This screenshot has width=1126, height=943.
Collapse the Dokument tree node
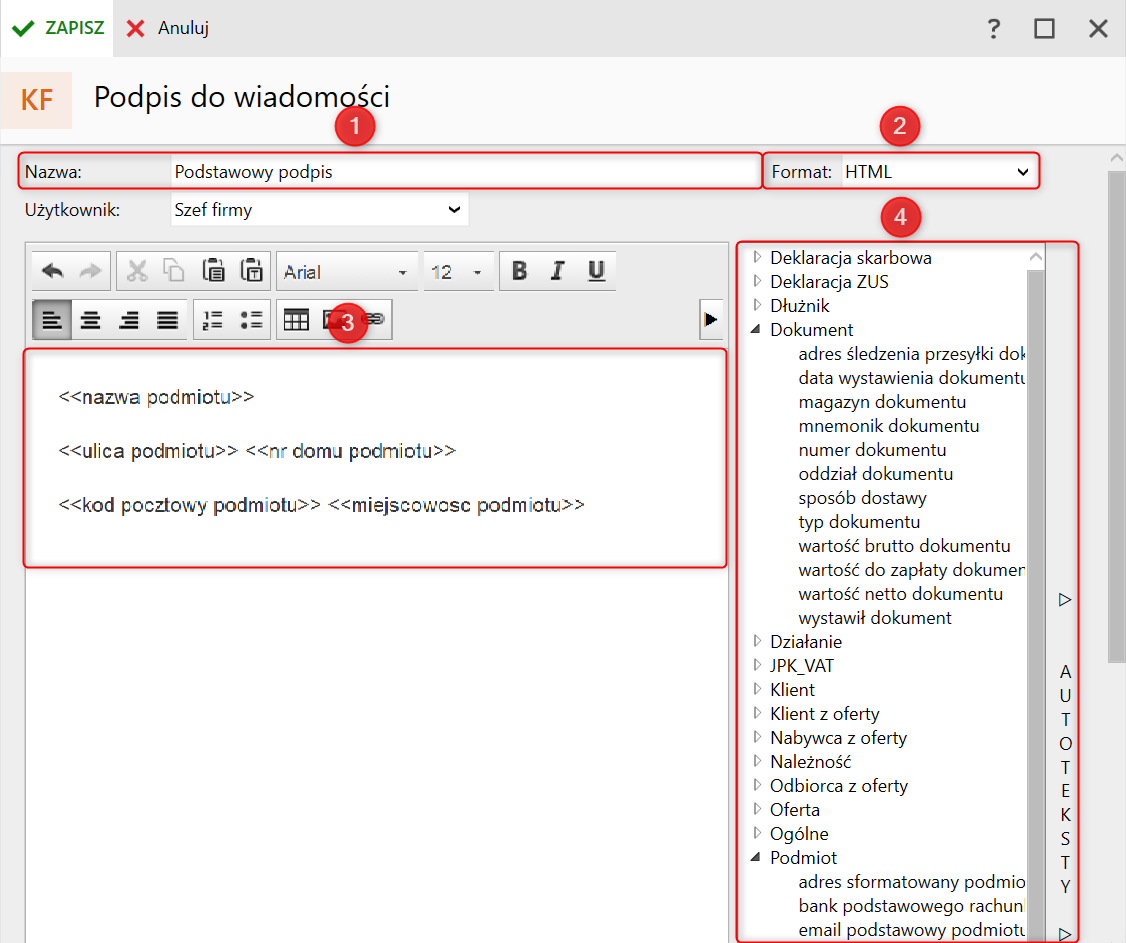tap(755, 329)
